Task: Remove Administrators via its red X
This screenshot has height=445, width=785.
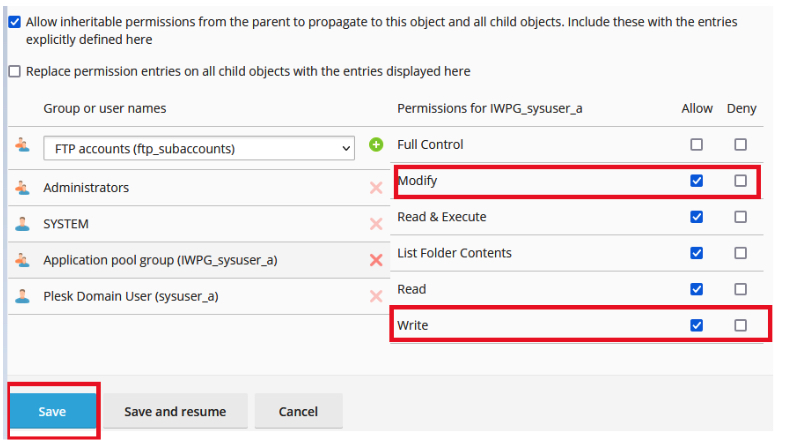Action: tap(376, 188)
